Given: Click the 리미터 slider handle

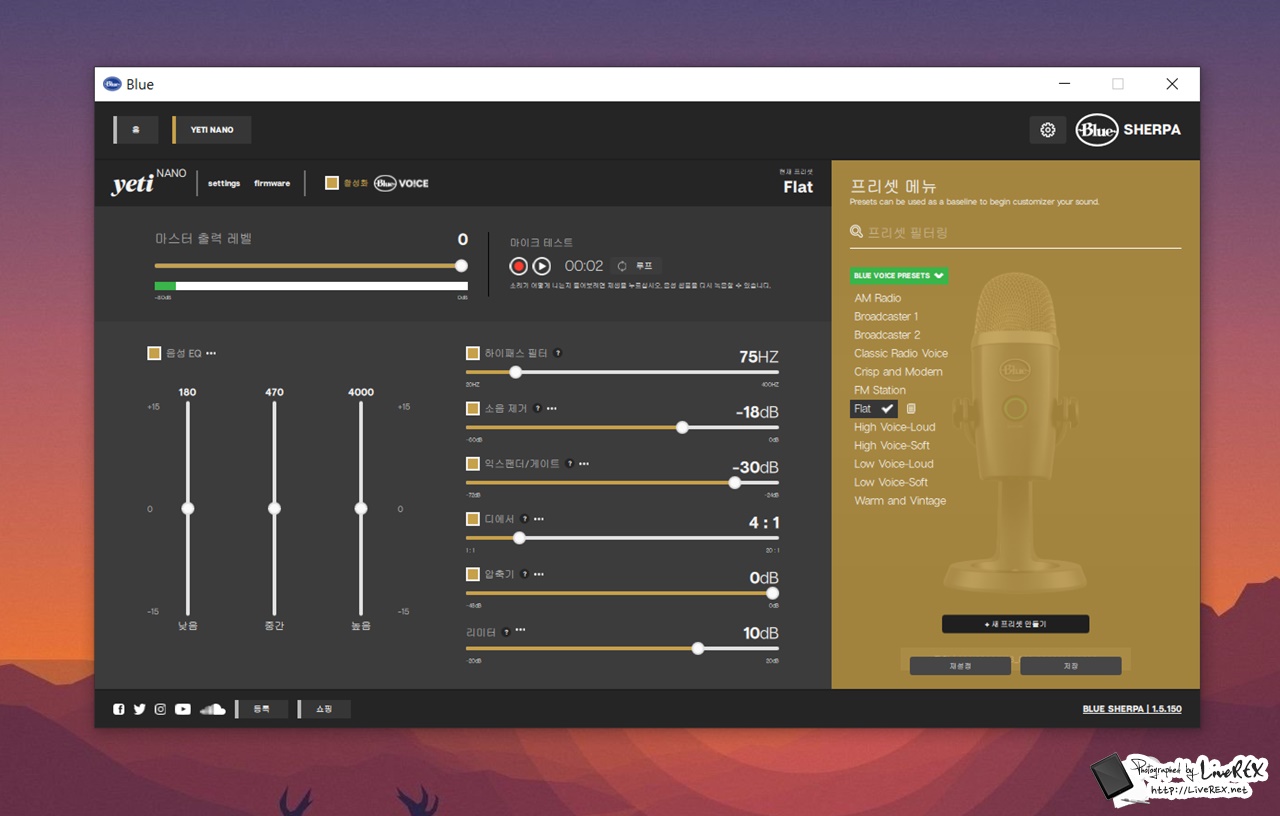Looking at the screenshot, I should click(x=698, y=649).
